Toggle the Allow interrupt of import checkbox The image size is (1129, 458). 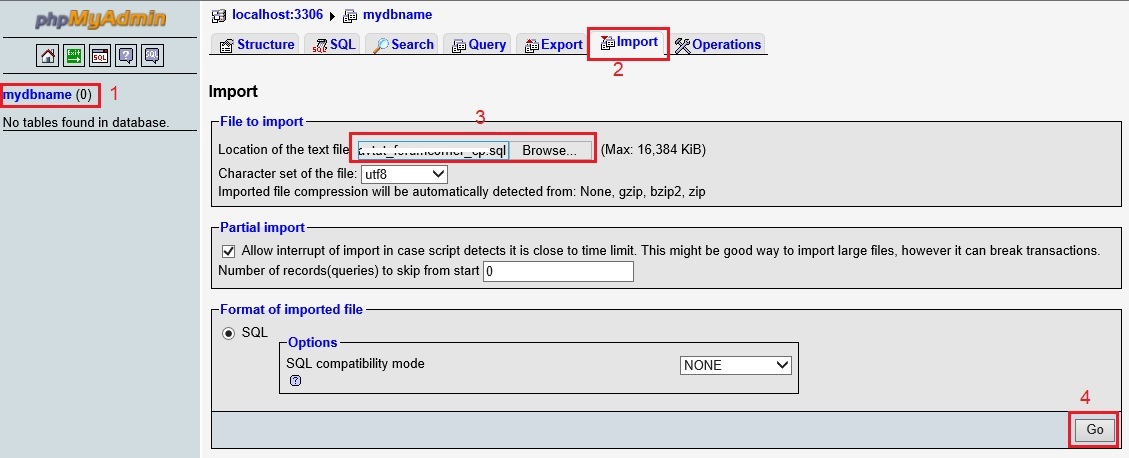pos(228,251)
